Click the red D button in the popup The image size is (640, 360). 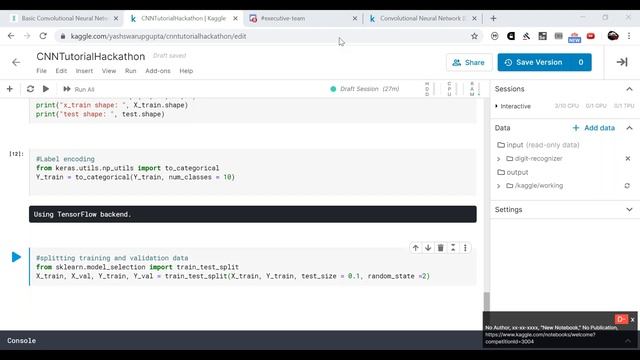pos(621,319)
